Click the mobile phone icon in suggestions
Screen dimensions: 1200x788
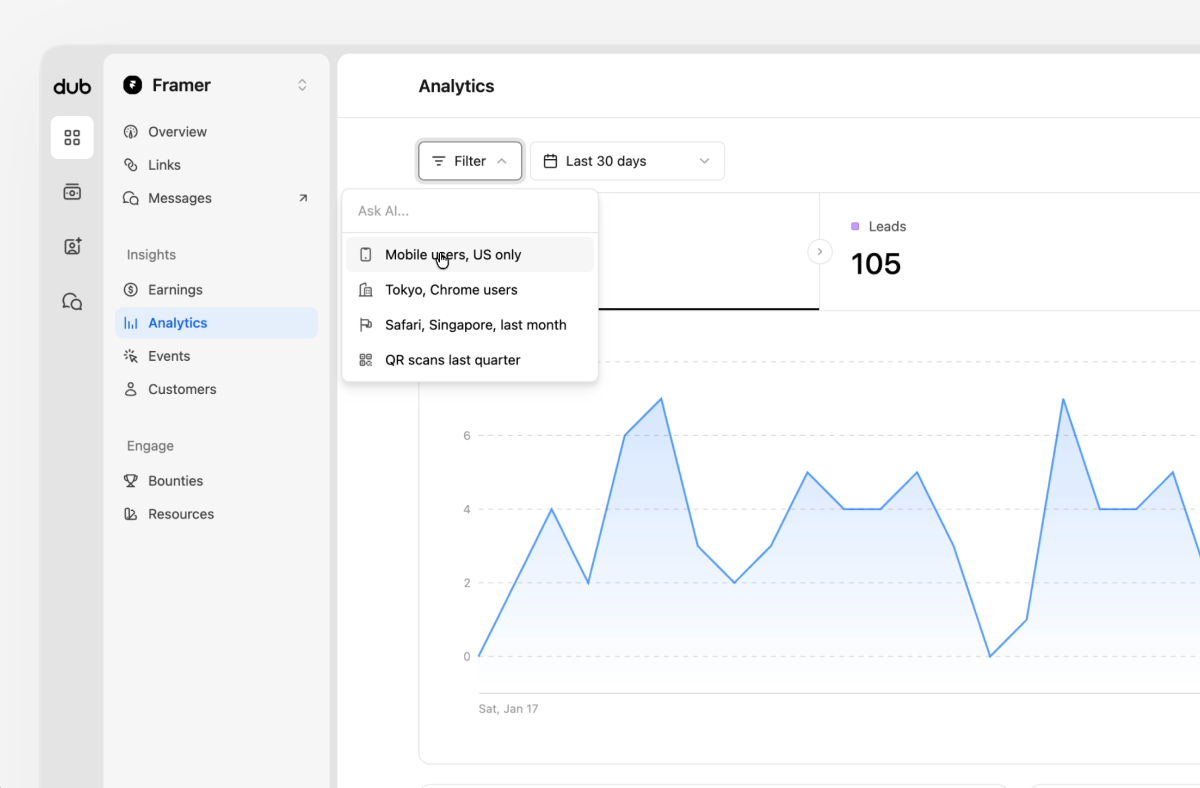(x=366, y=255)
